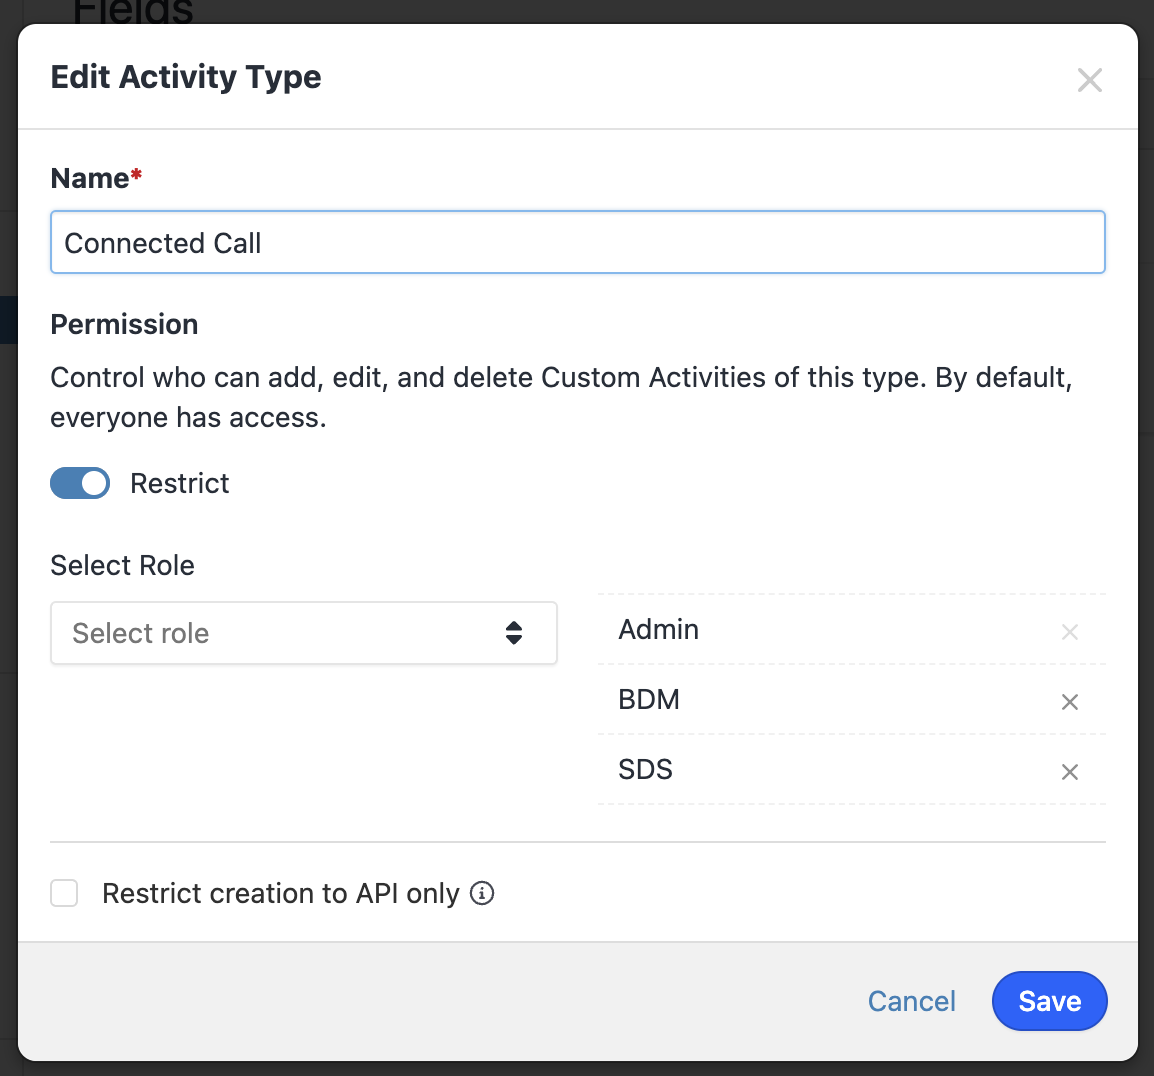The height and width of the screenshot is (1076, 1154).
Task: Save the activity type changes
Action: (1049, 1001)
